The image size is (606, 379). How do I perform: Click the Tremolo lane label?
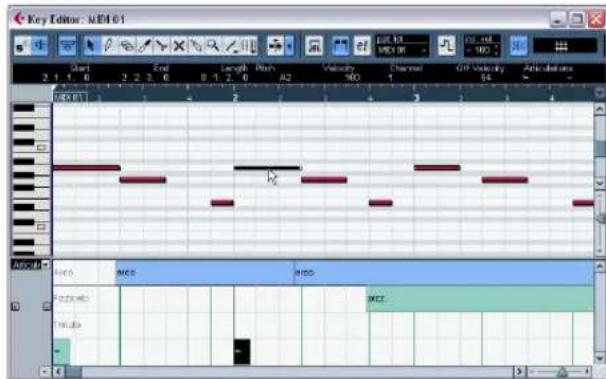click(67, 324)
